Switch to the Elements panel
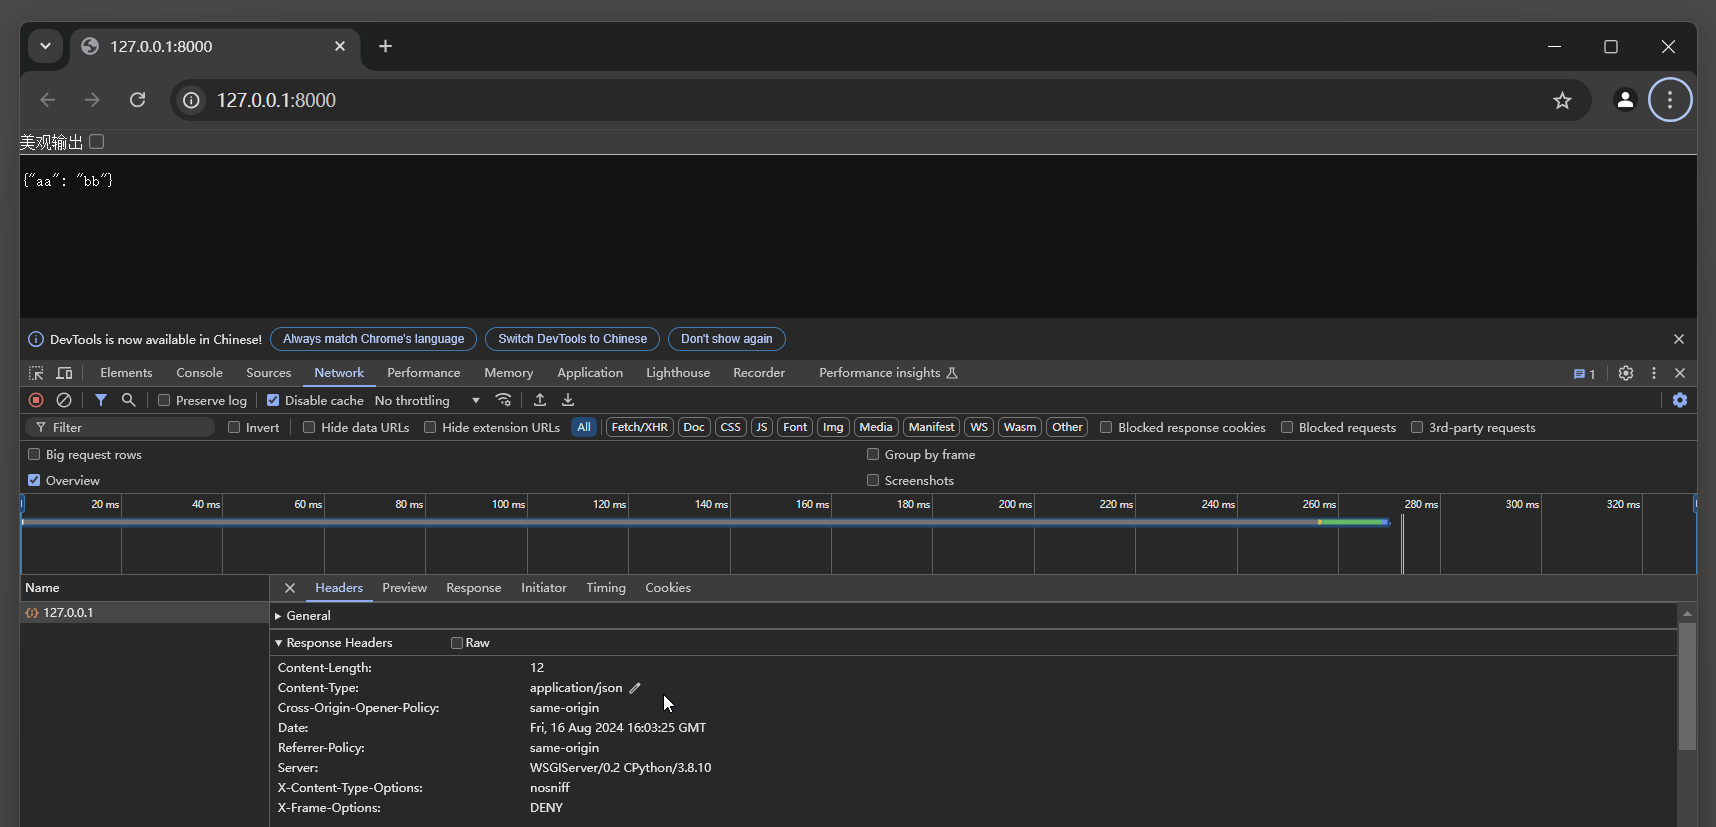Image resolution: width=1716 pixels, height=827 pixels. coord(126,373)
